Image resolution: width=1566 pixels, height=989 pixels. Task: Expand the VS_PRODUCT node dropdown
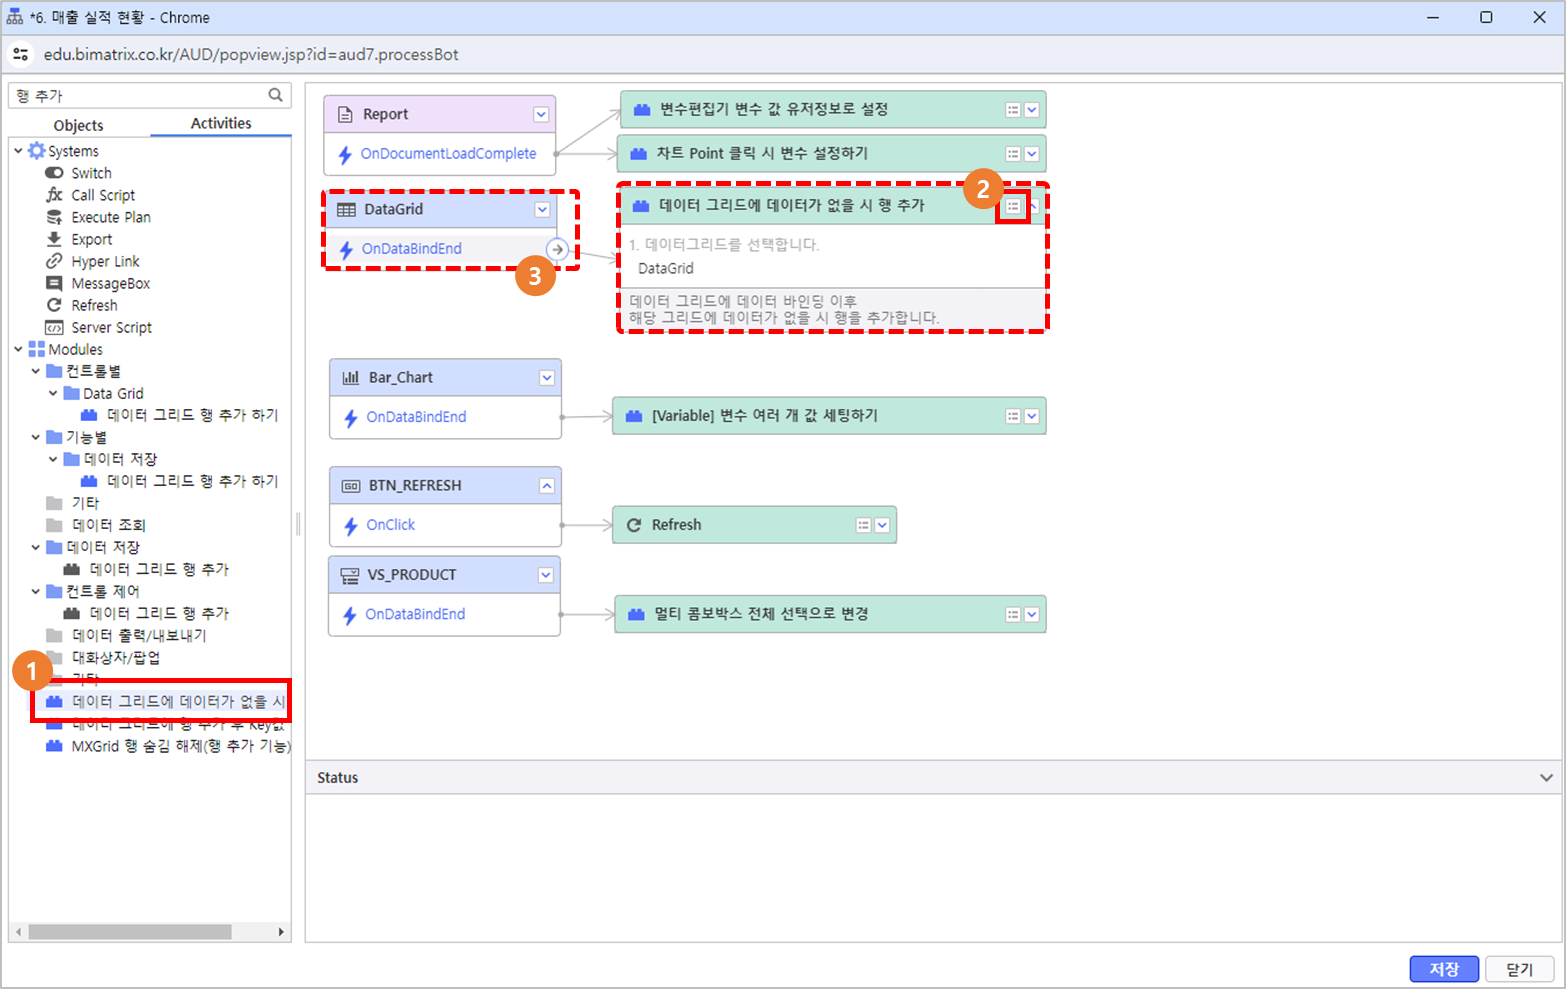tap(546, 575)
